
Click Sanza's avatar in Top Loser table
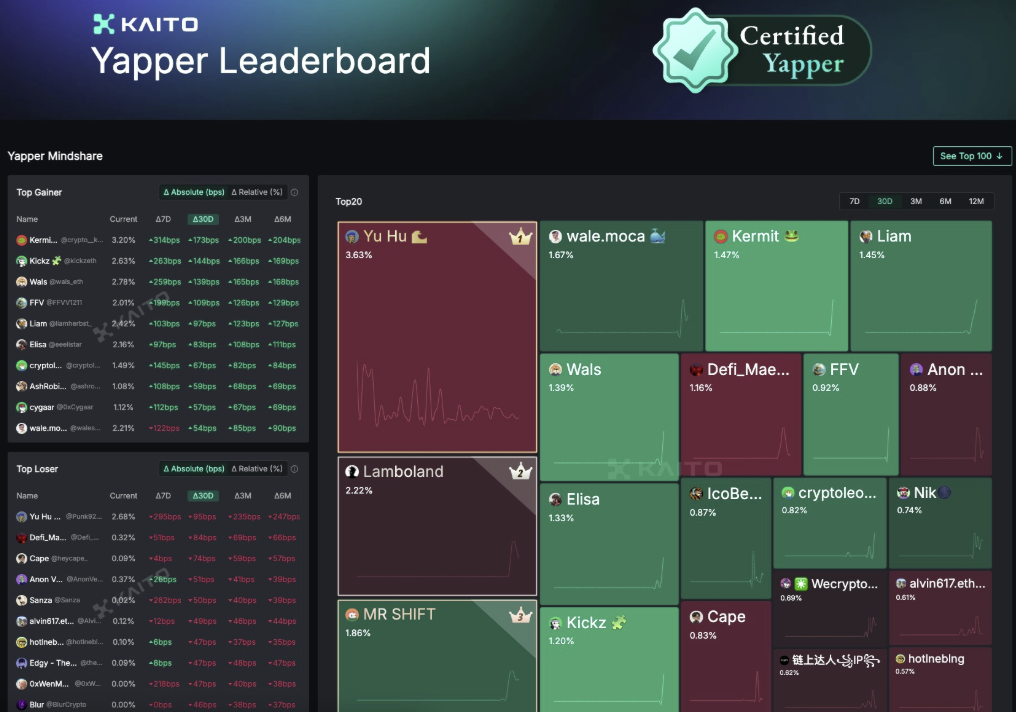tap(21, 601)
